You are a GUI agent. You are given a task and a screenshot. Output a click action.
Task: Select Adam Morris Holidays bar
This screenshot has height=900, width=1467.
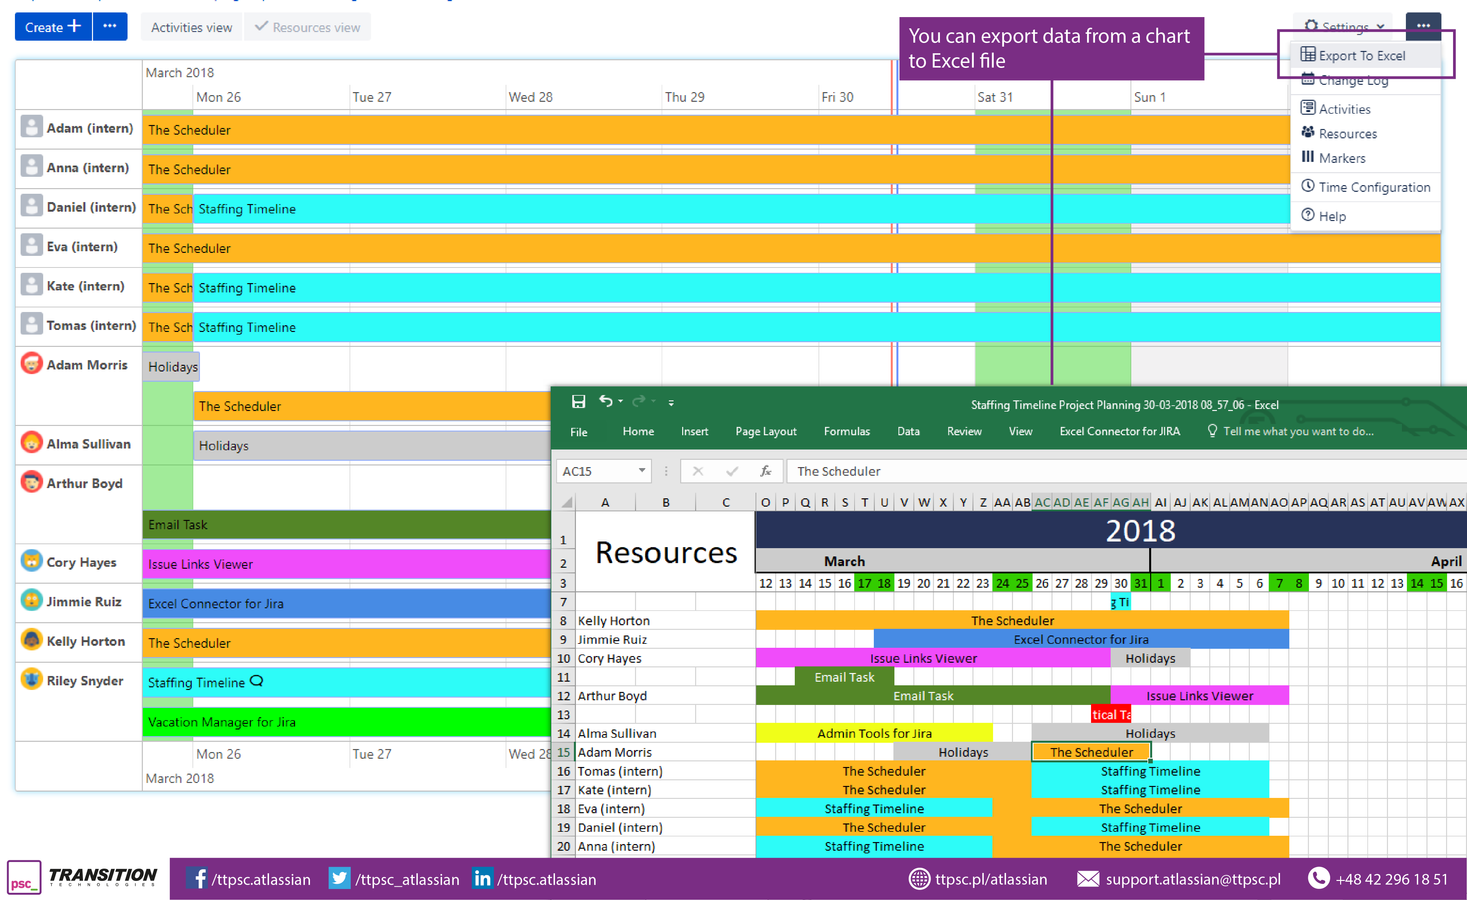click(x=171, y=367)
